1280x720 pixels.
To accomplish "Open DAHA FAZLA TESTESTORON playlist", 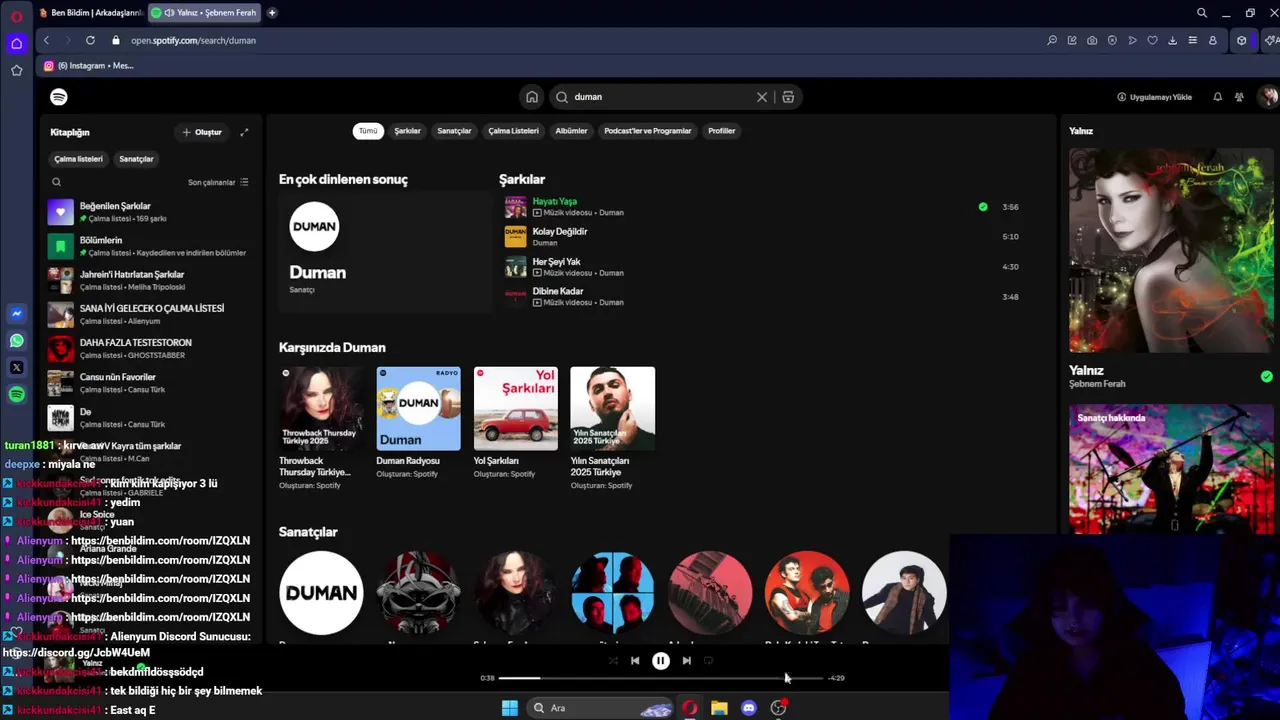I will click(x=149, y=348).
